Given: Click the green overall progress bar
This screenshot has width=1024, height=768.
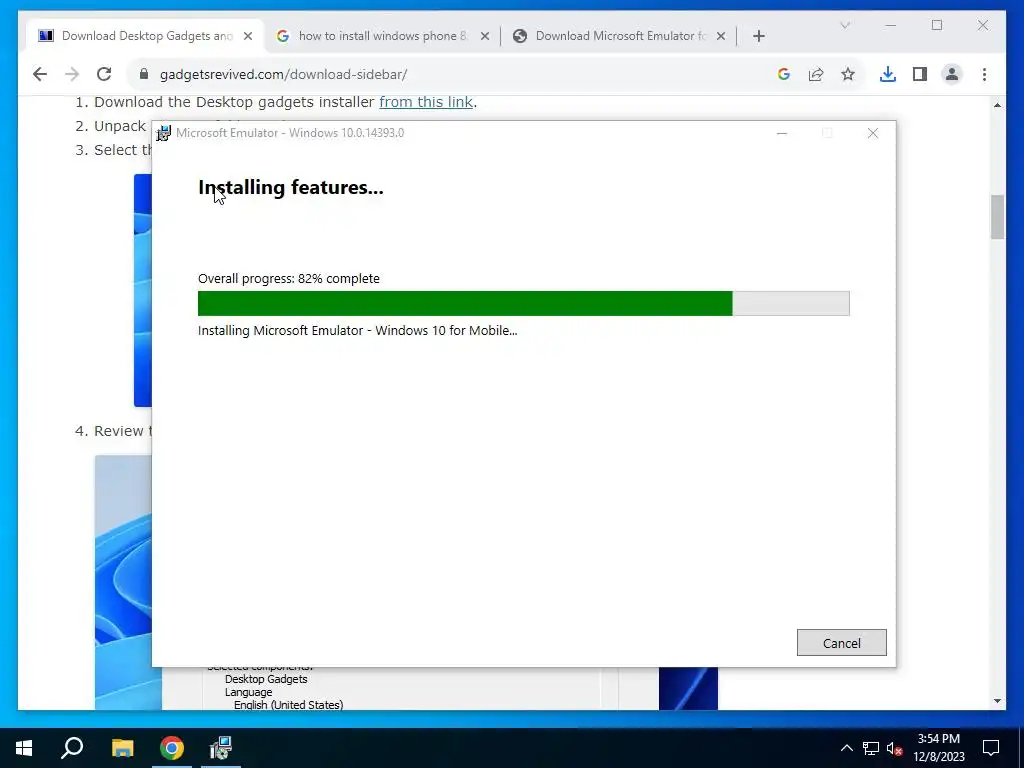Looking at the screenshot, I should (523, 304).
